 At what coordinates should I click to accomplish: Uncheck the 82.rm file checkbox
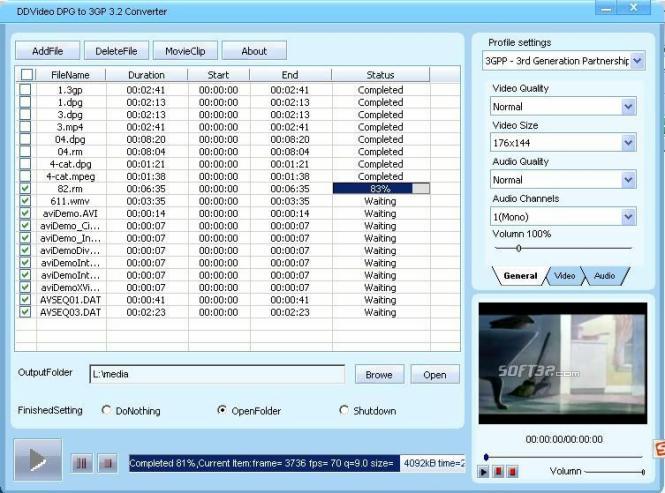coord(25,188)
